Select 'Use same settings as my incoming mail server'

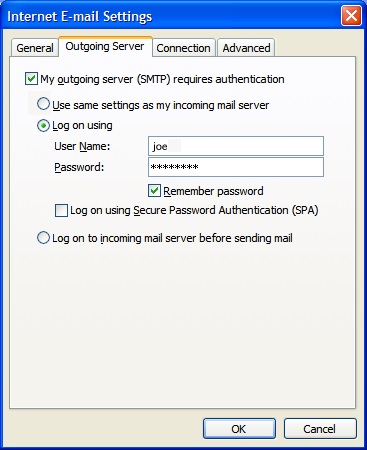[x=43, y=104]
